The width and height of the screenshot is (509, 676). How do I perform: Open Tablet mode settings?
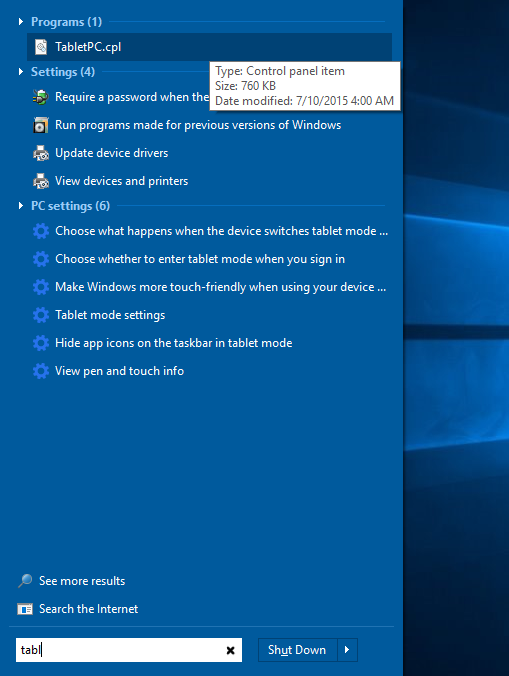[x=110, y=315]
